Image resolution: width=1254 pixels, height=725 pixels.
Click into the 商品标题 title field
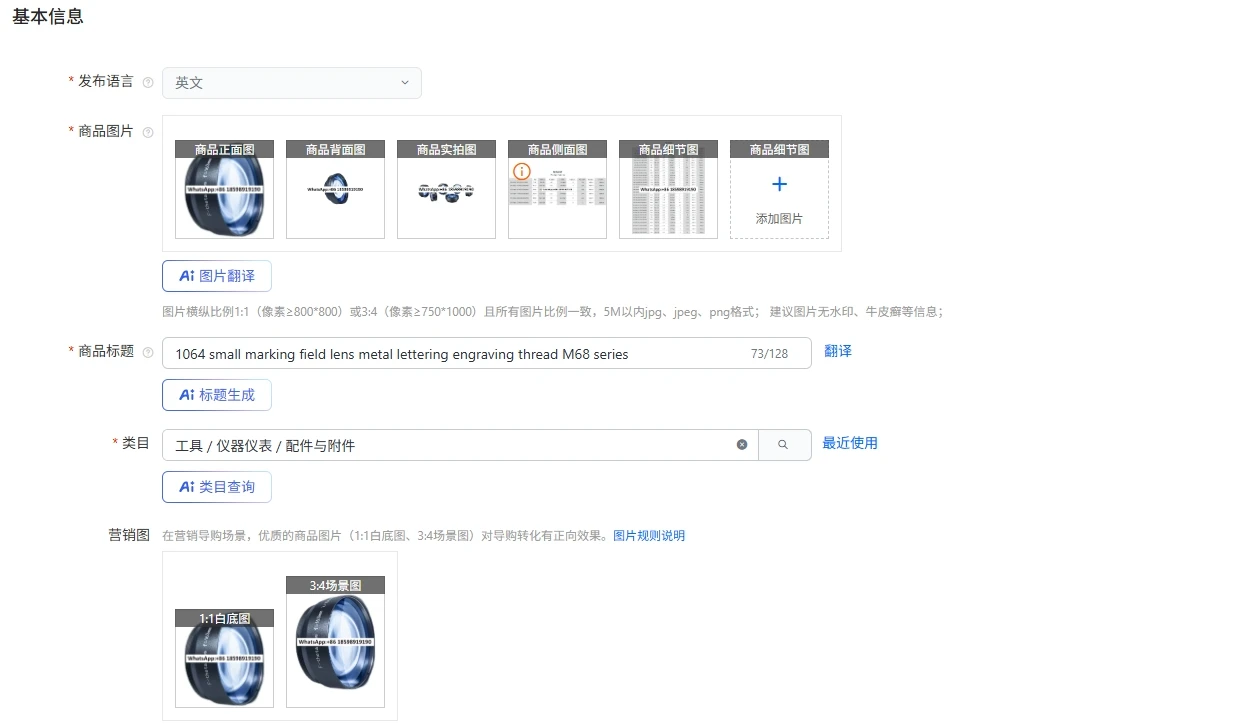486,353
